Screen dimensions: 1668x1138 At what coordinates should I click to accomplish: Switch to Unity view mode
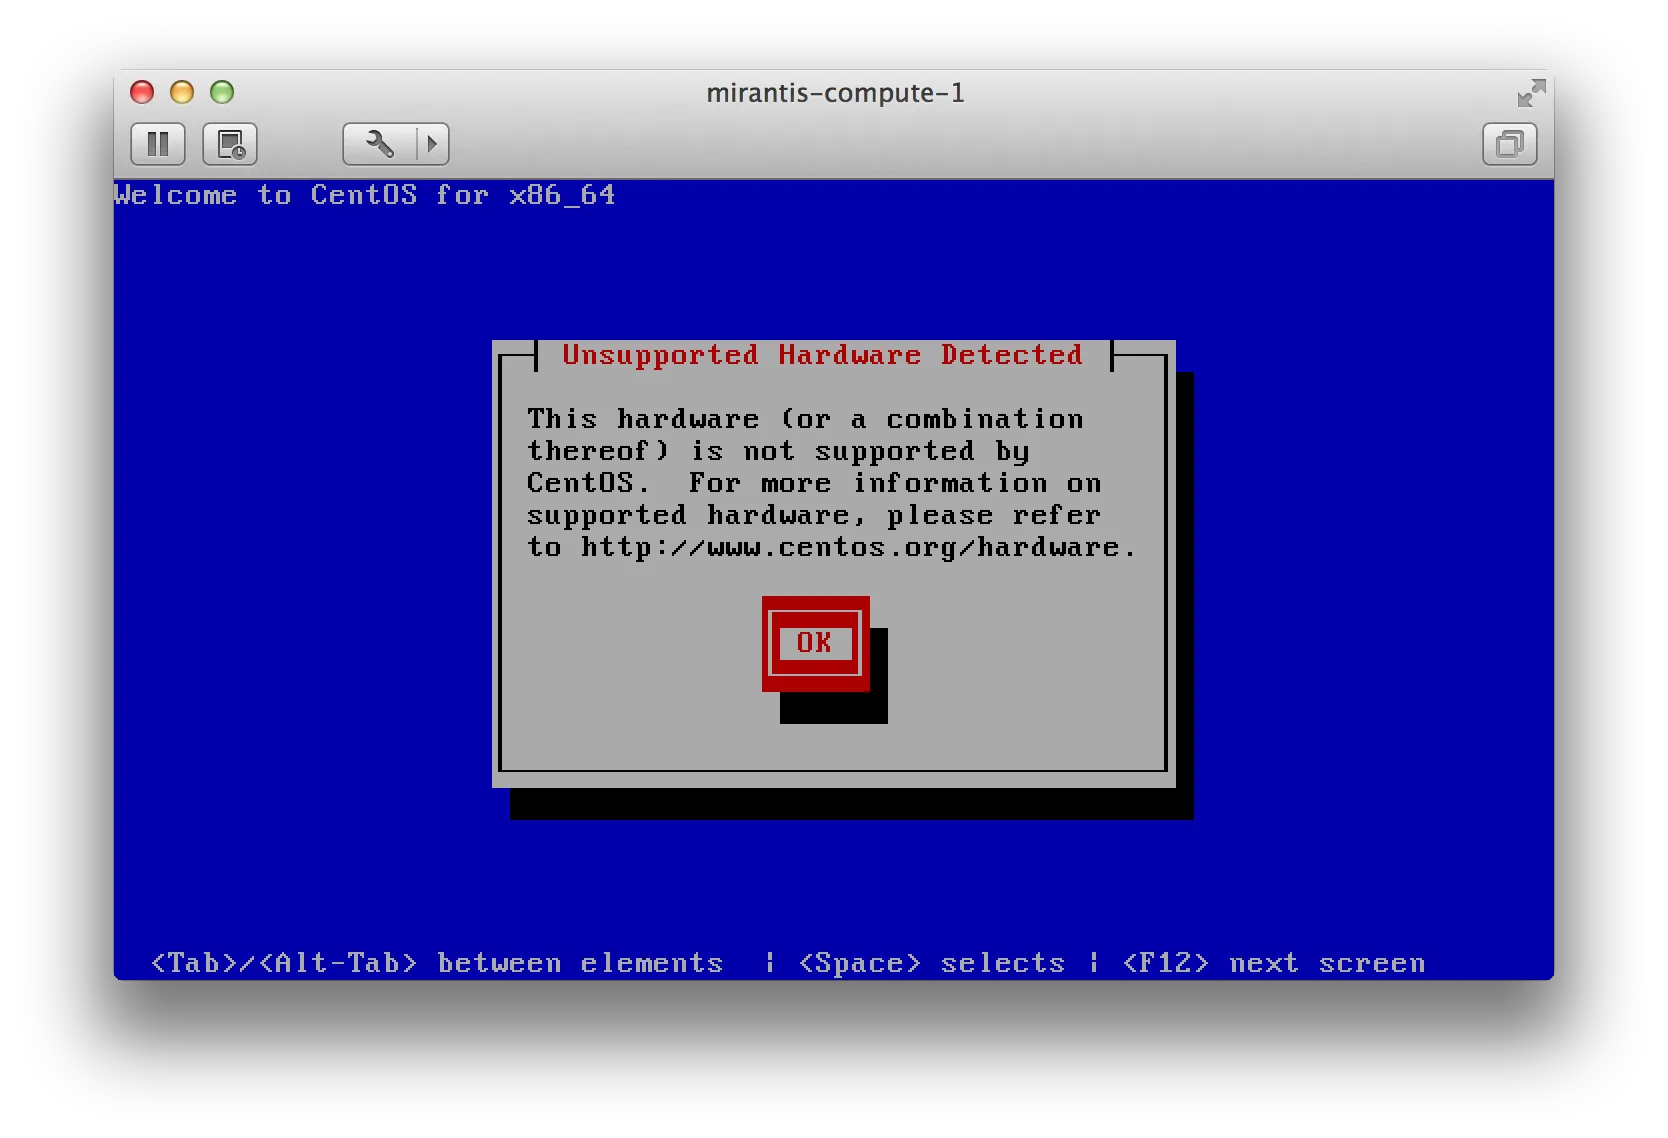click(x=1509, y=144)
